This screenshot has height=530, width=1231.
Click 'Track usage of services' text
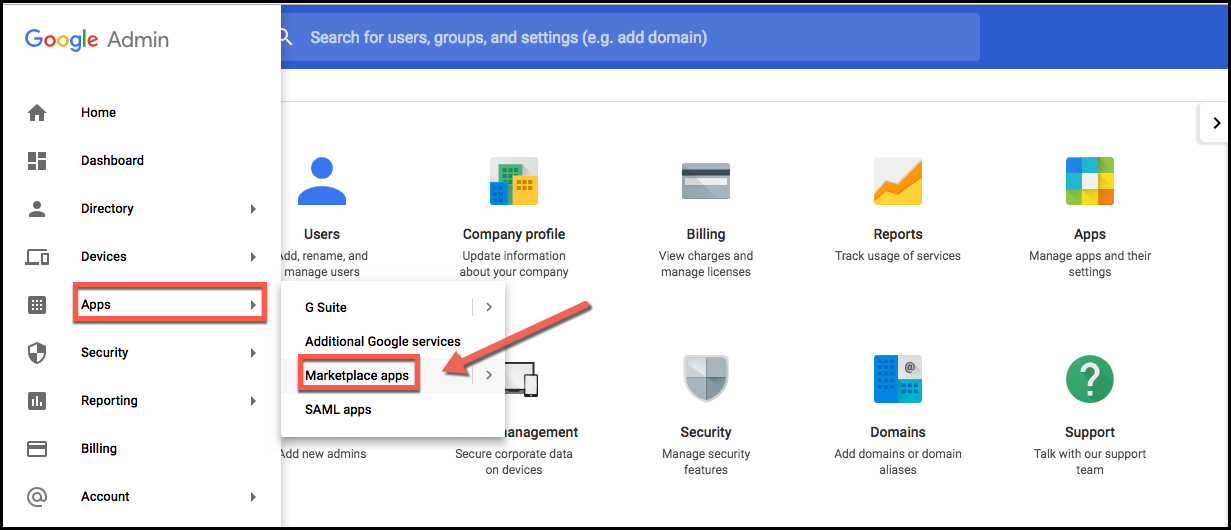click(898, 256)
